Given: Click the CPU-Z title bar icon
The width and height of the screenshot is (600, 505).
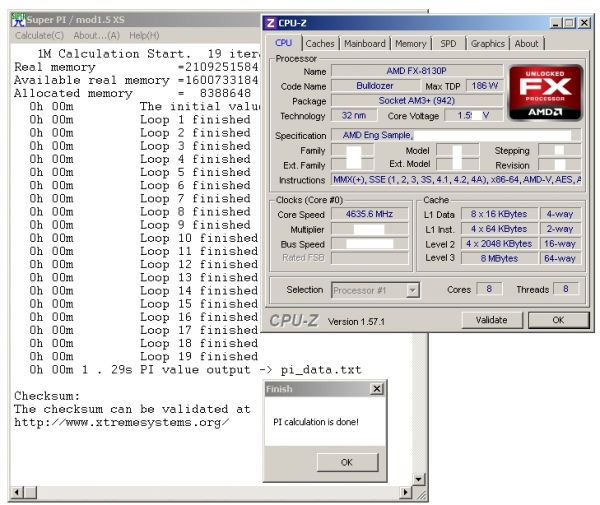Looking at the screenshot, I should [272, 23].
